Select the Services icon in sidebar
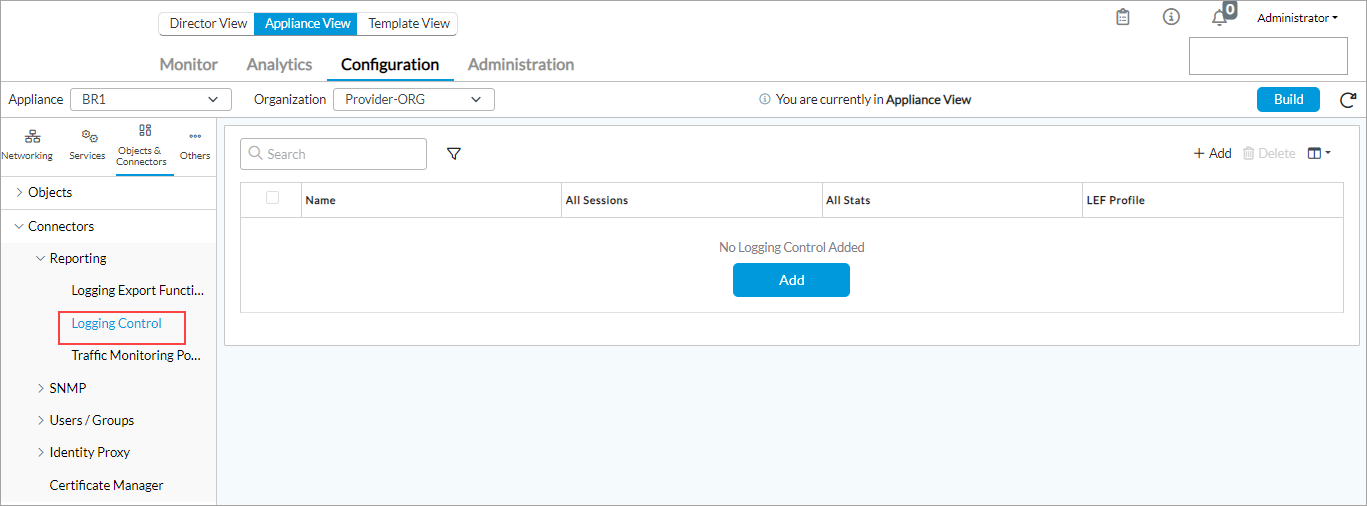The width and height of the screenshot is (1367, 506). coord(88,144)
